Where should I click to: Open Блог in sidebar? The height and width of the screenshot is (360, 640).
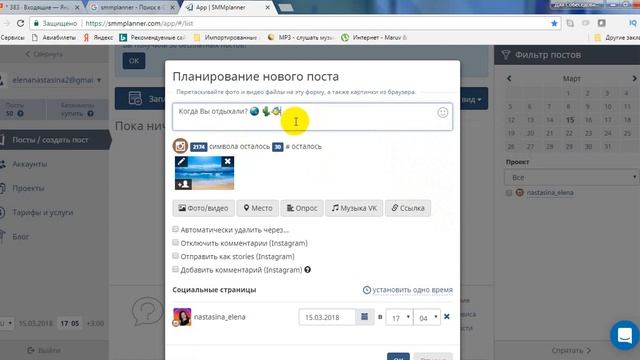pyautogui.click(x=20, y=236)
